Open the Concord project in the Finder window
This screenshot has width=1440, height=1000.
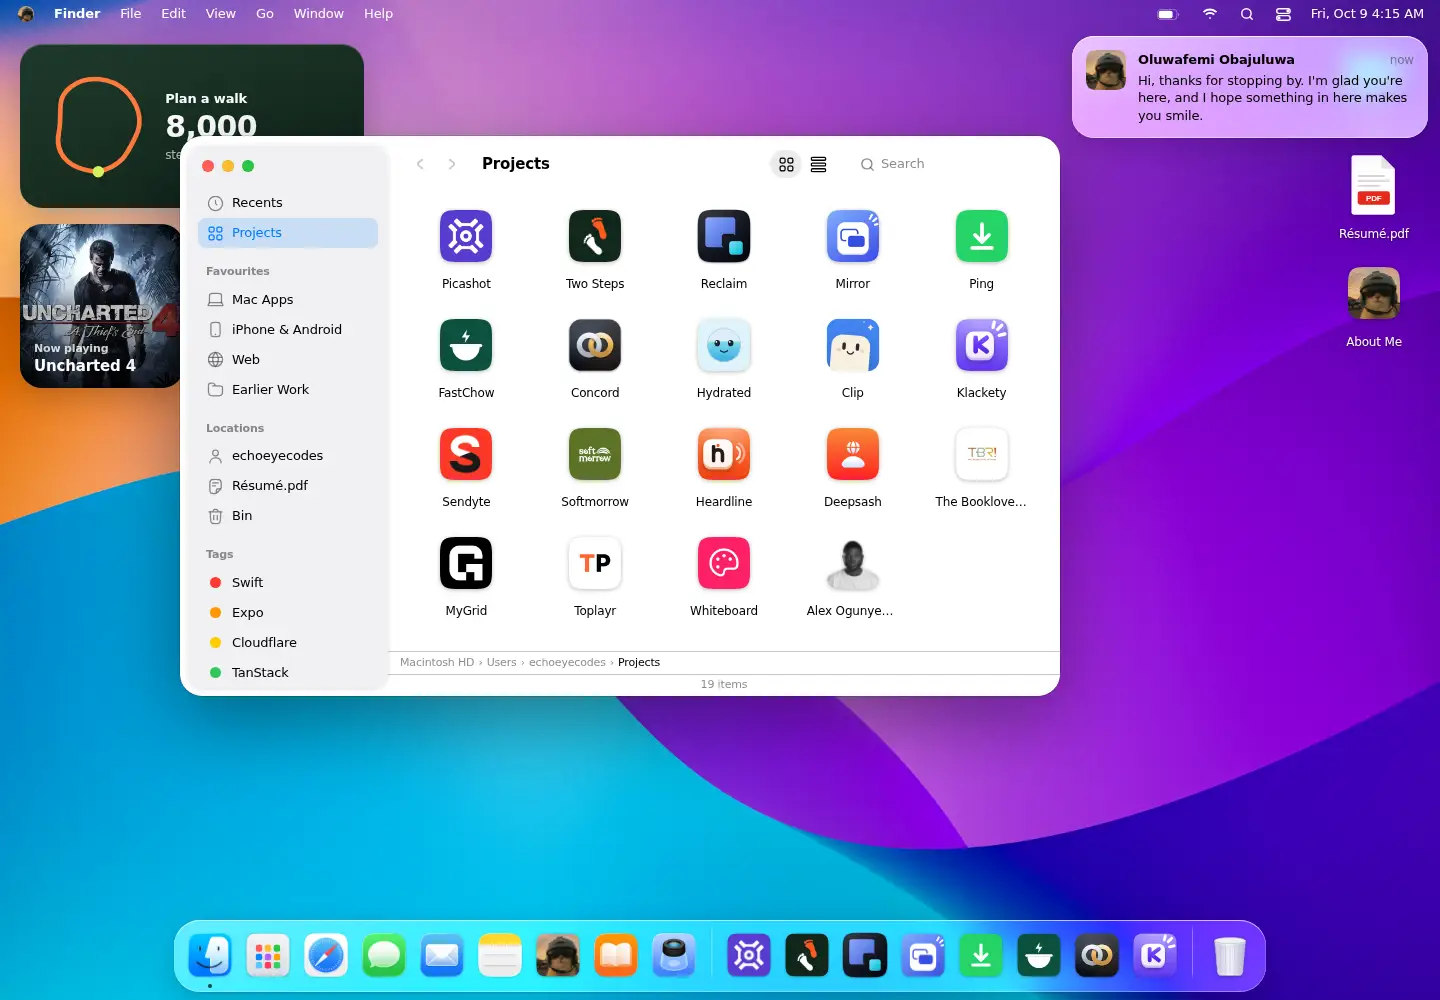click(595, 345)
